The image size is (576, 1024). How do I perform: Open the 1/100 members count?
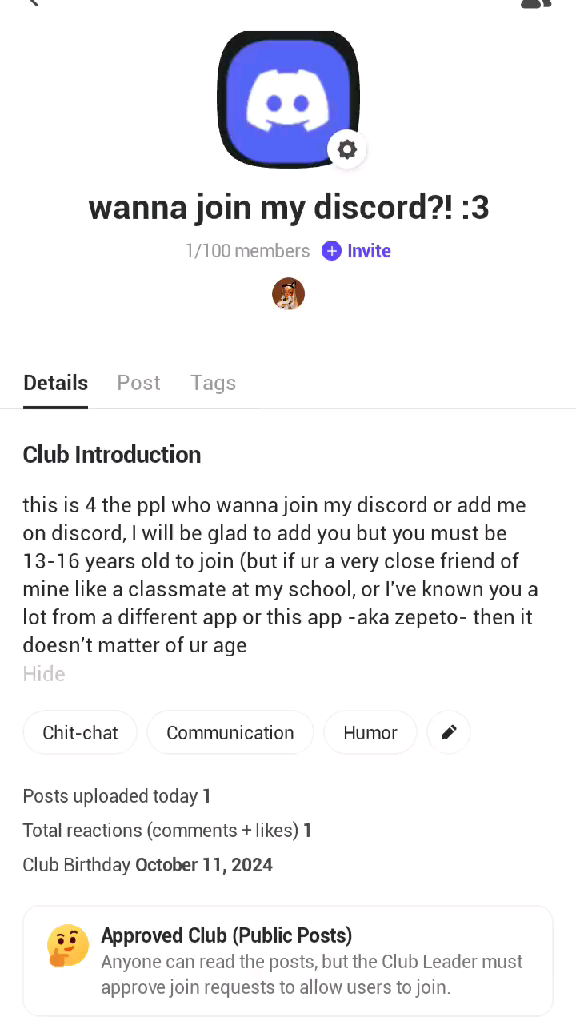[248, 251]
